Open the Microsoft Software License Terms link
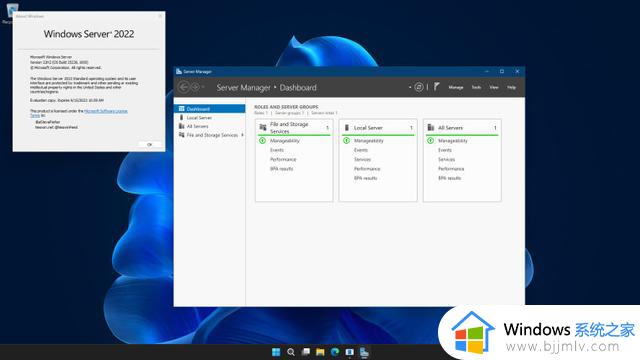The image size is (640, 360). point(106,111)
